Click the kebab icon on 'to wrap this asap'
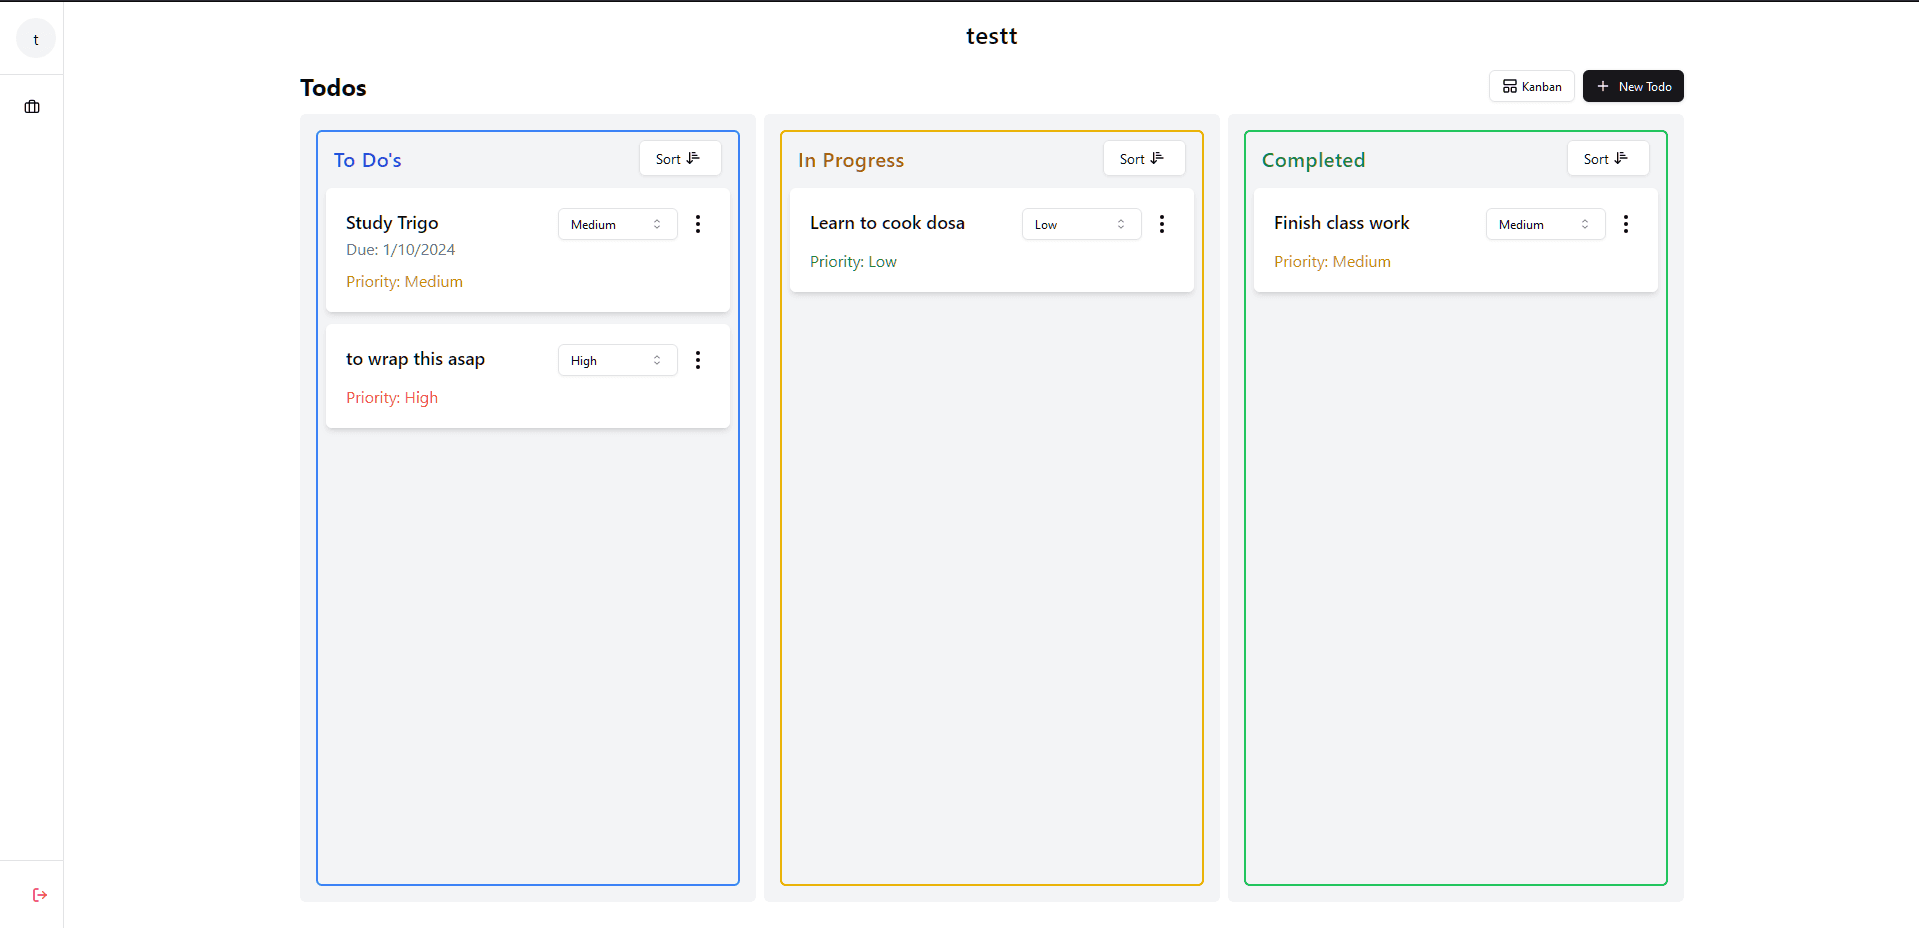The height and width of the screenshot is (928, 1919). [x=698, y=359]
